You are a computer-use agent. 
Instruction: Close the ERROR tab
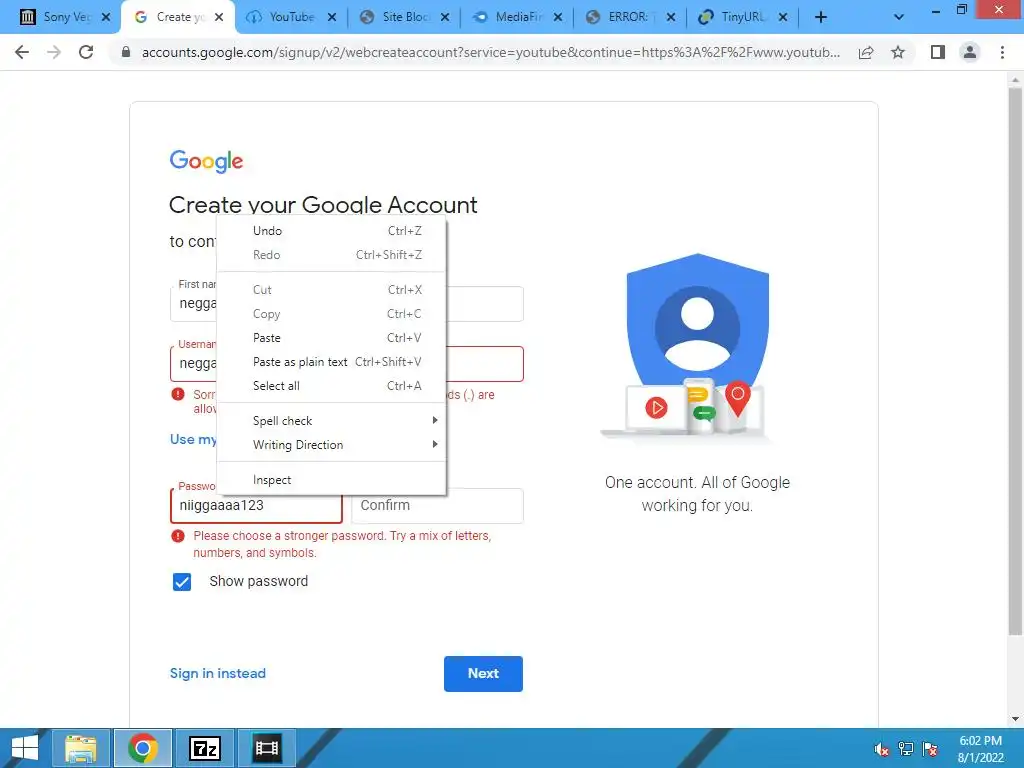[671, 17]
